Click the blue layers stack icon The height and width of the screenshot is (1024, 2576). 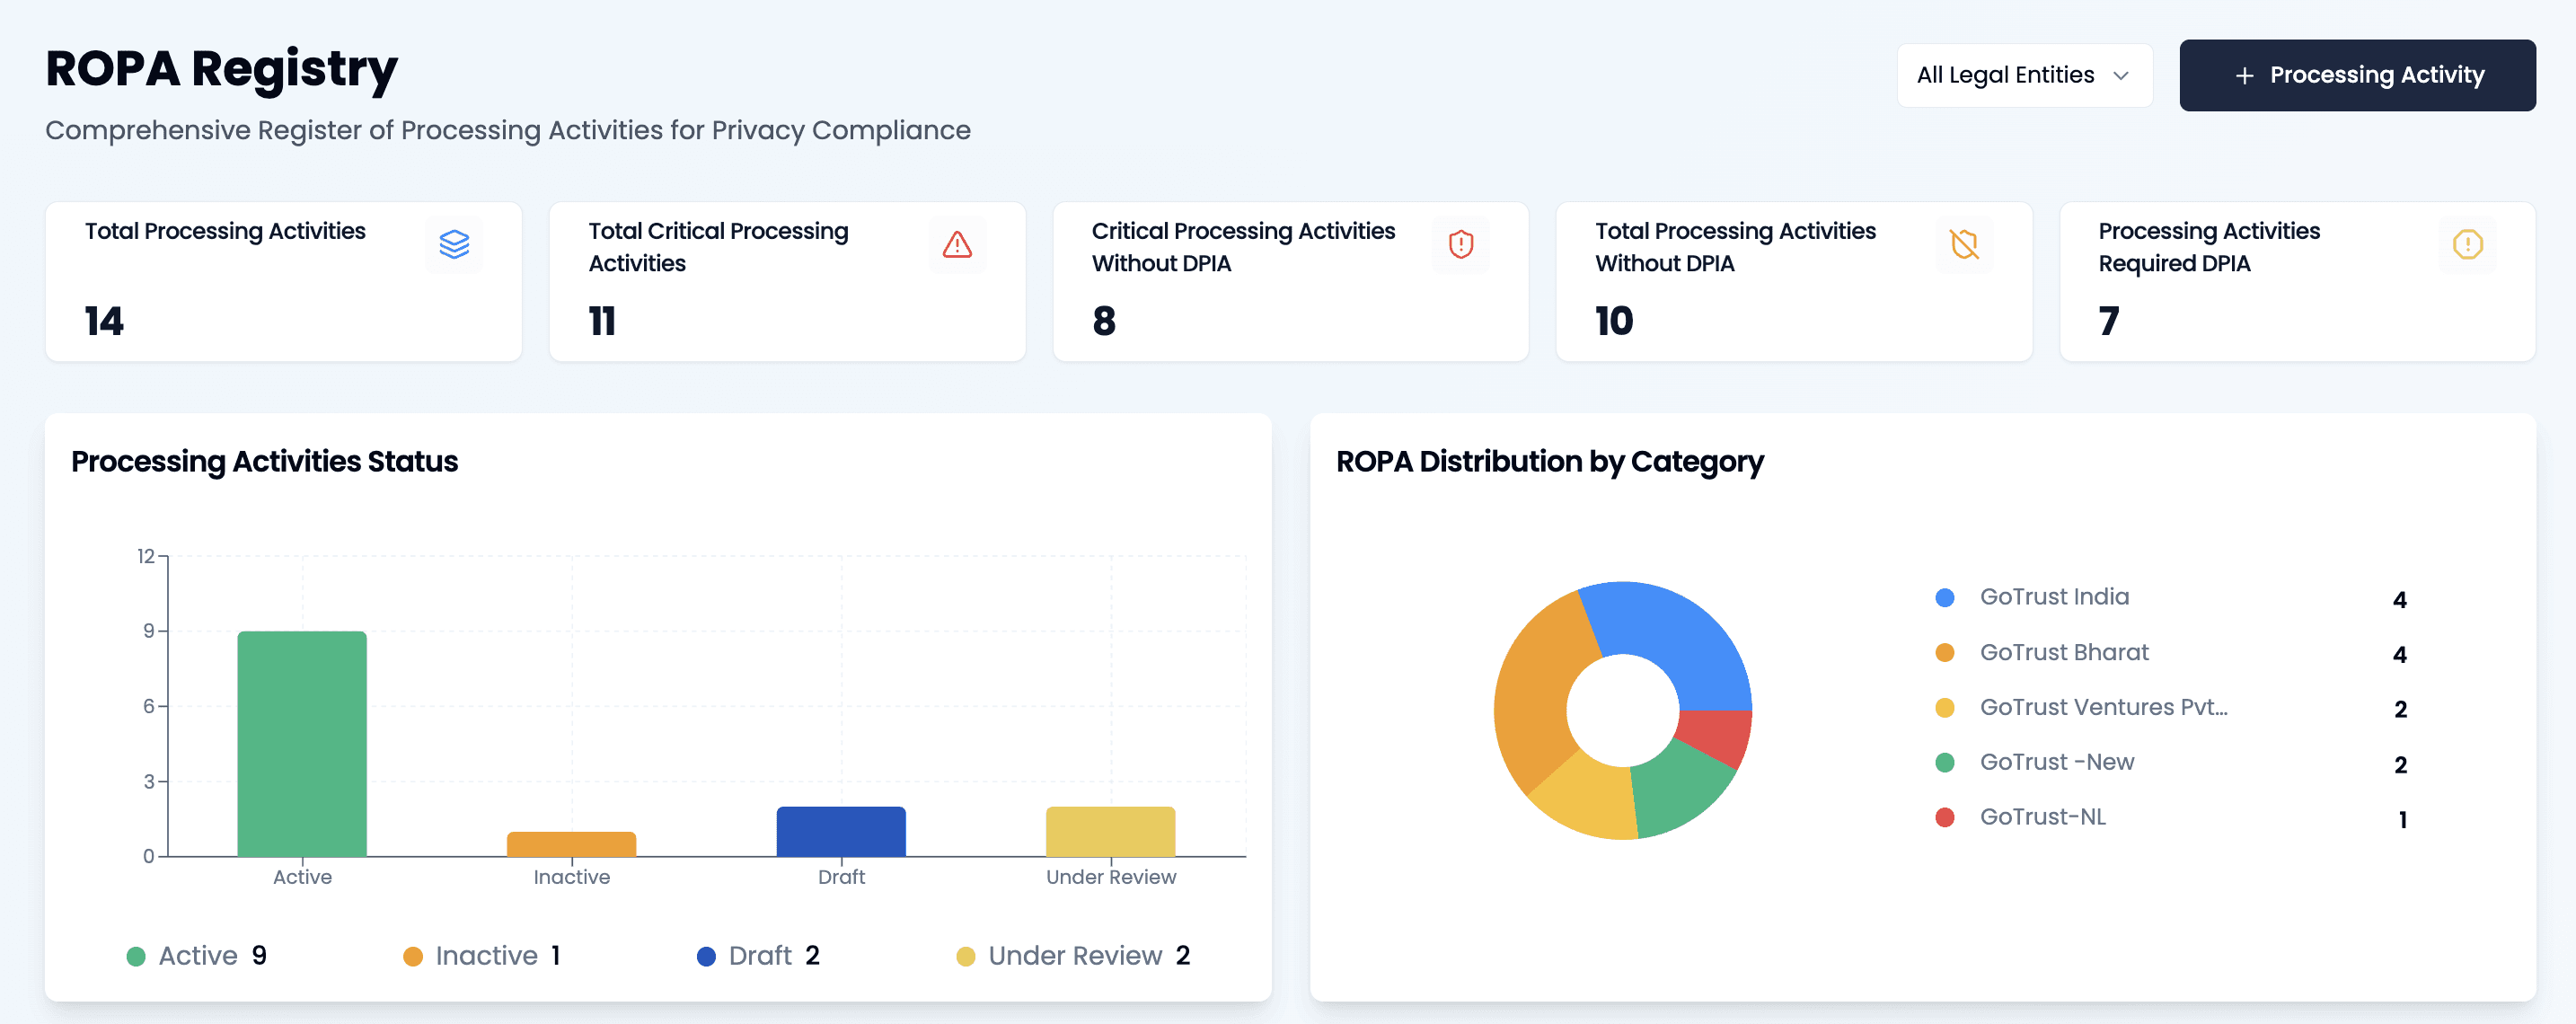pos(454,244)
